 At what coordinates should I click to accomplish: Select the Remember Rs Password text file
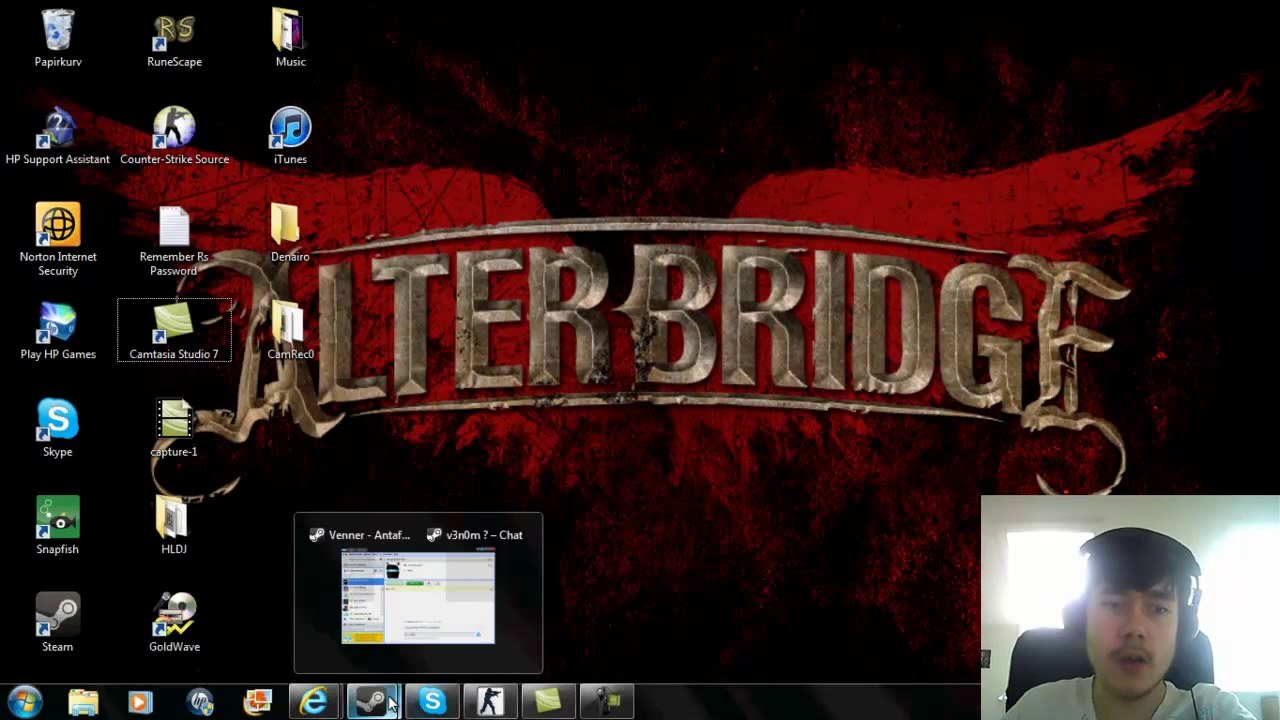[x=174, y=228]
